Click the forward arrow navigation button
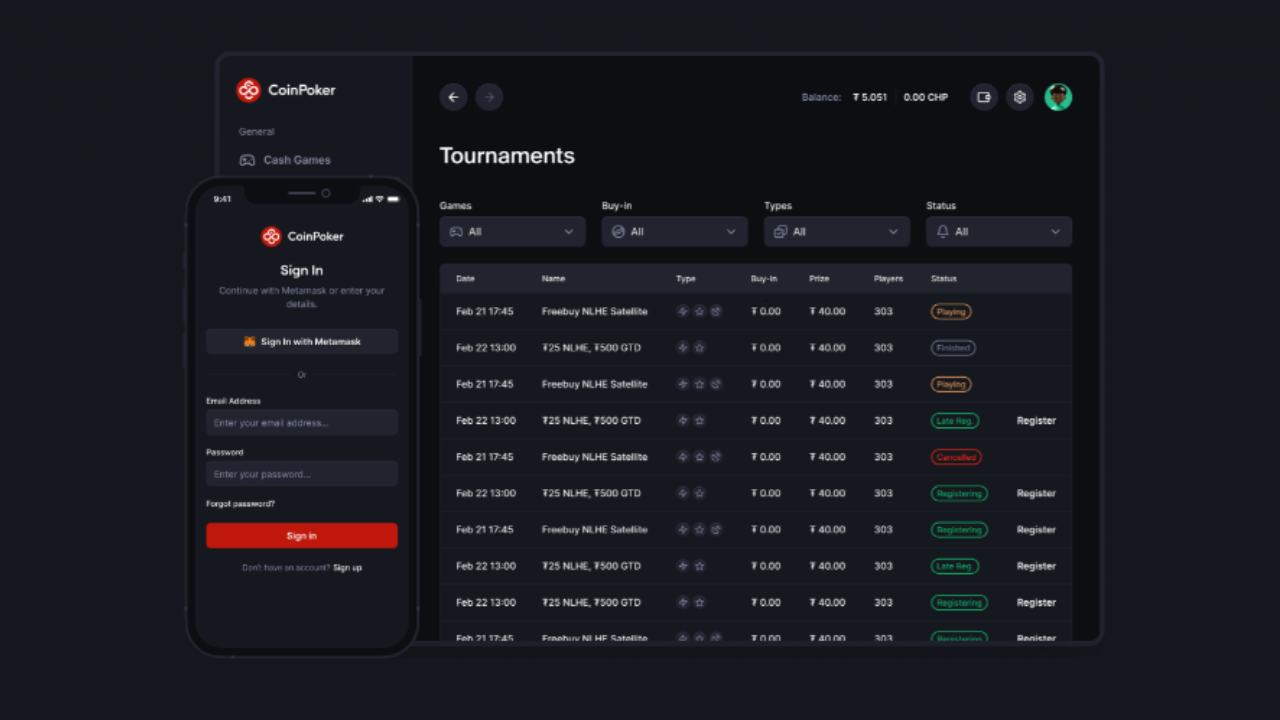1280x720 pixels. pyautogui.click(x=489, y=97)
